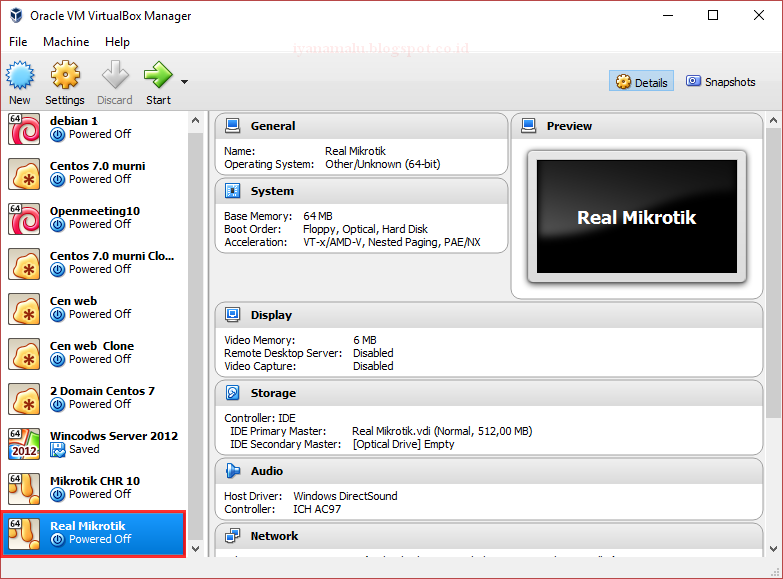
Task: Click the General section monitor icon
Action: pos(232,126)
